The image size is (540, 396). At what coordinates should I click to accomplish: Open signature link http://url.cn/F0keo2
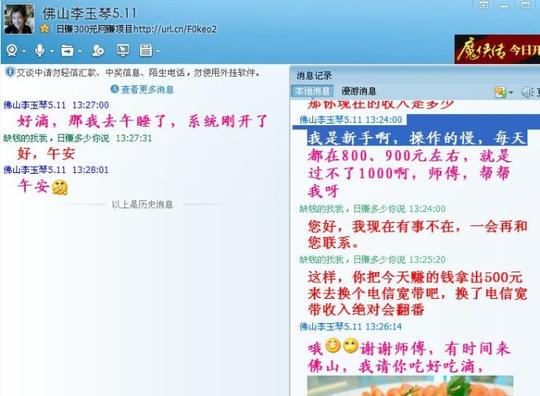(x=175, y=29)
